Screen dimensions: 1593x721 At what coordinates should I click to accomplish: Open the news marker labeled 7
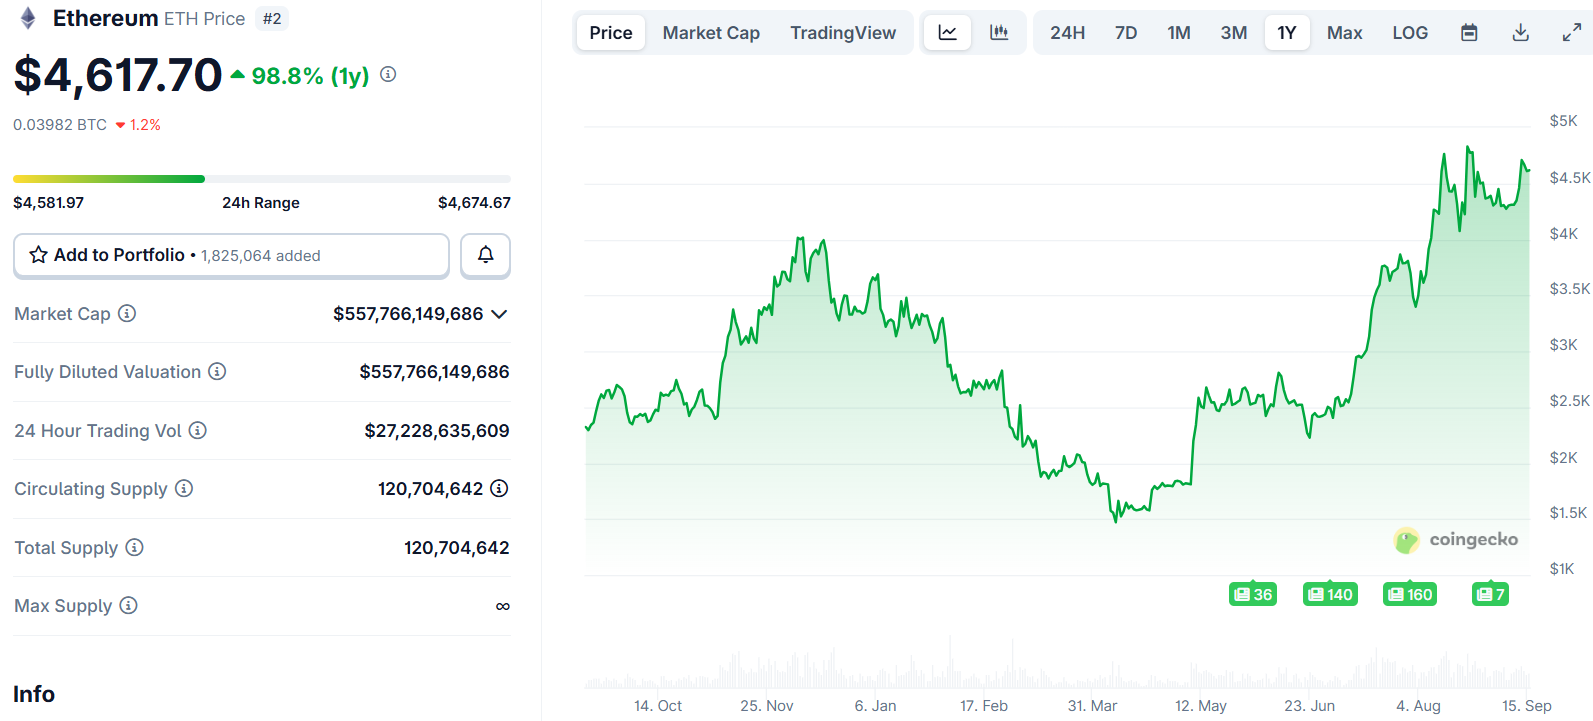[x=1490, y=595]
